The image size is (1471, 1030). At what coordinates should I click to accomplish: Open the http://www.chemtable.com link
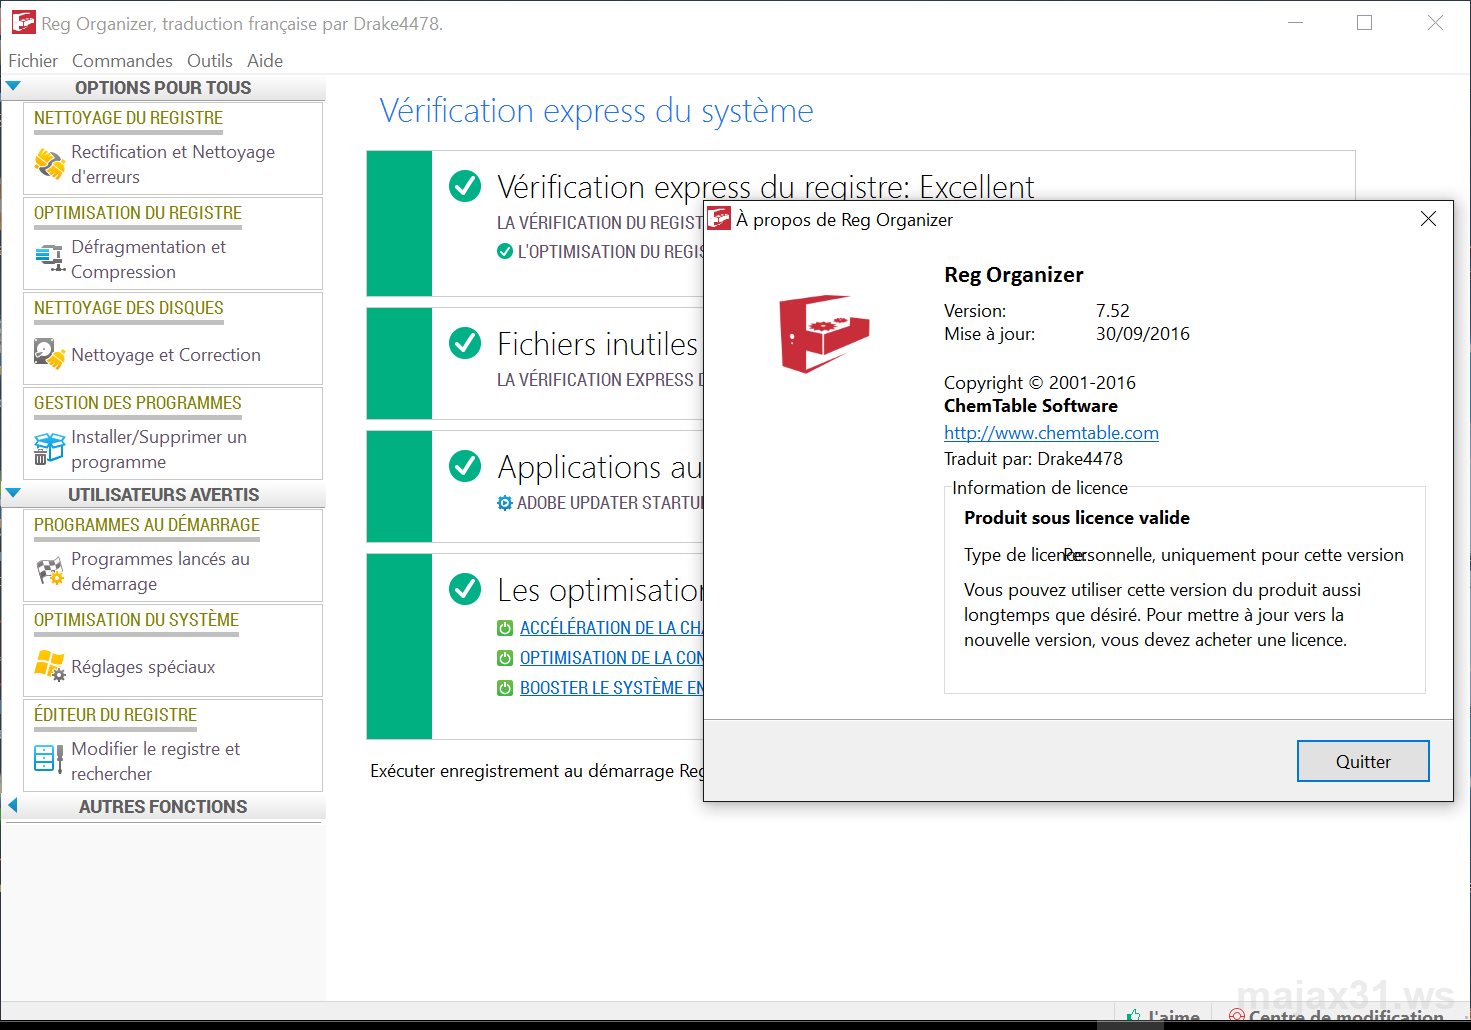[1051, 433]
